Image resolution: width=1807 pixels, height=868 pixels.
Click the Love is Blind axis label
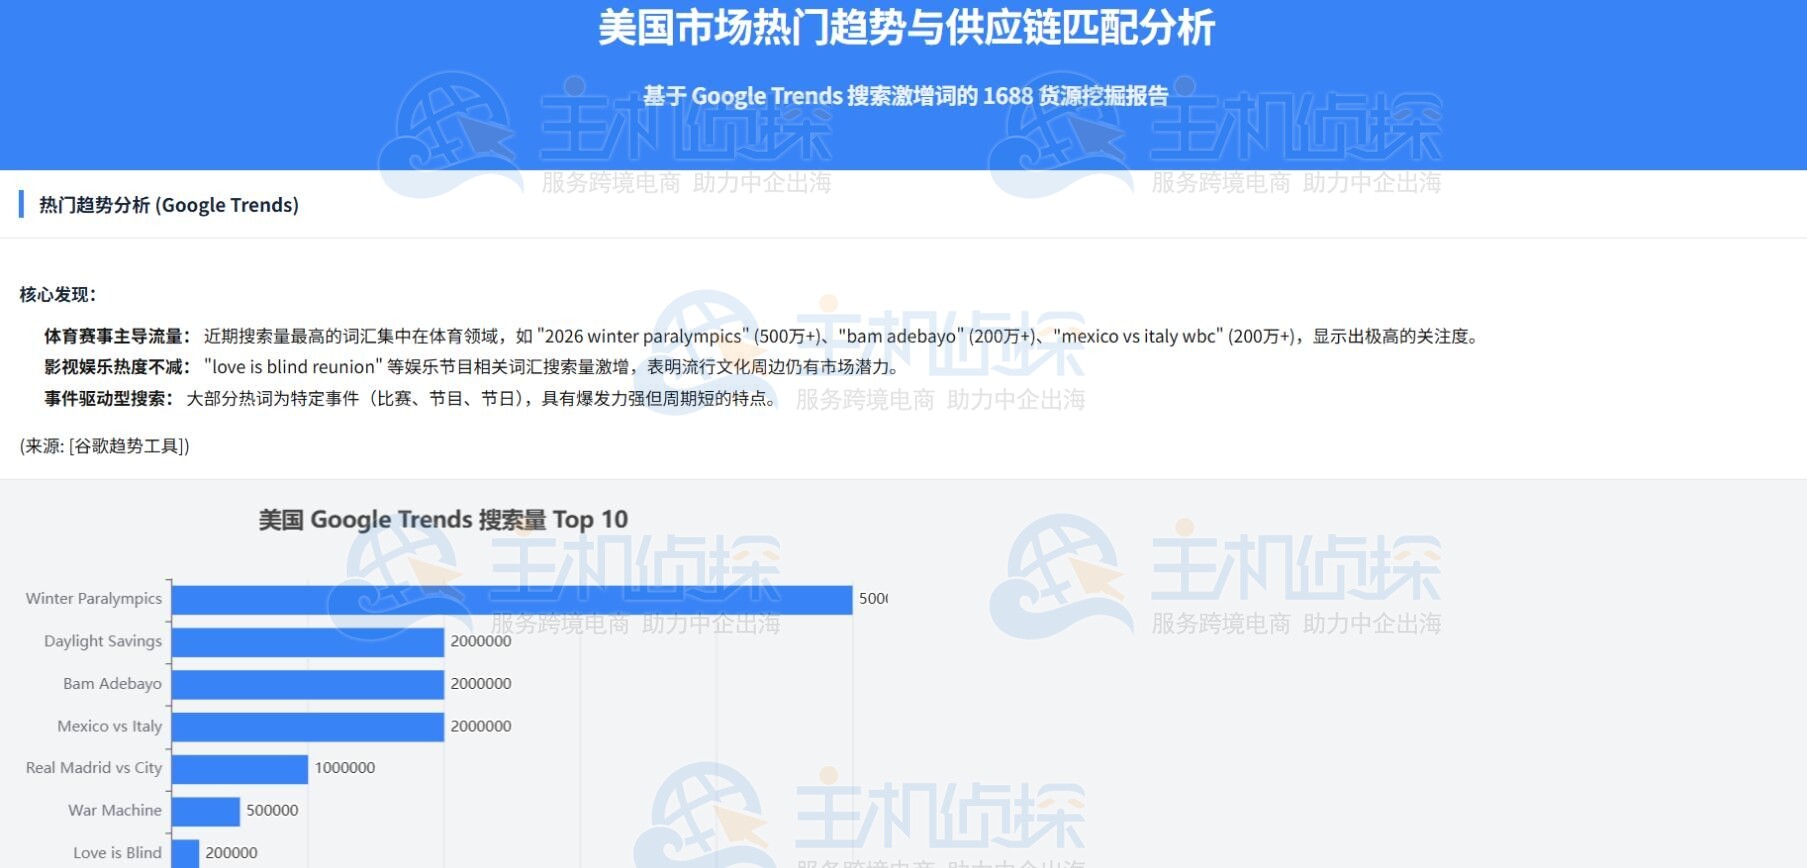click(117, 853)
